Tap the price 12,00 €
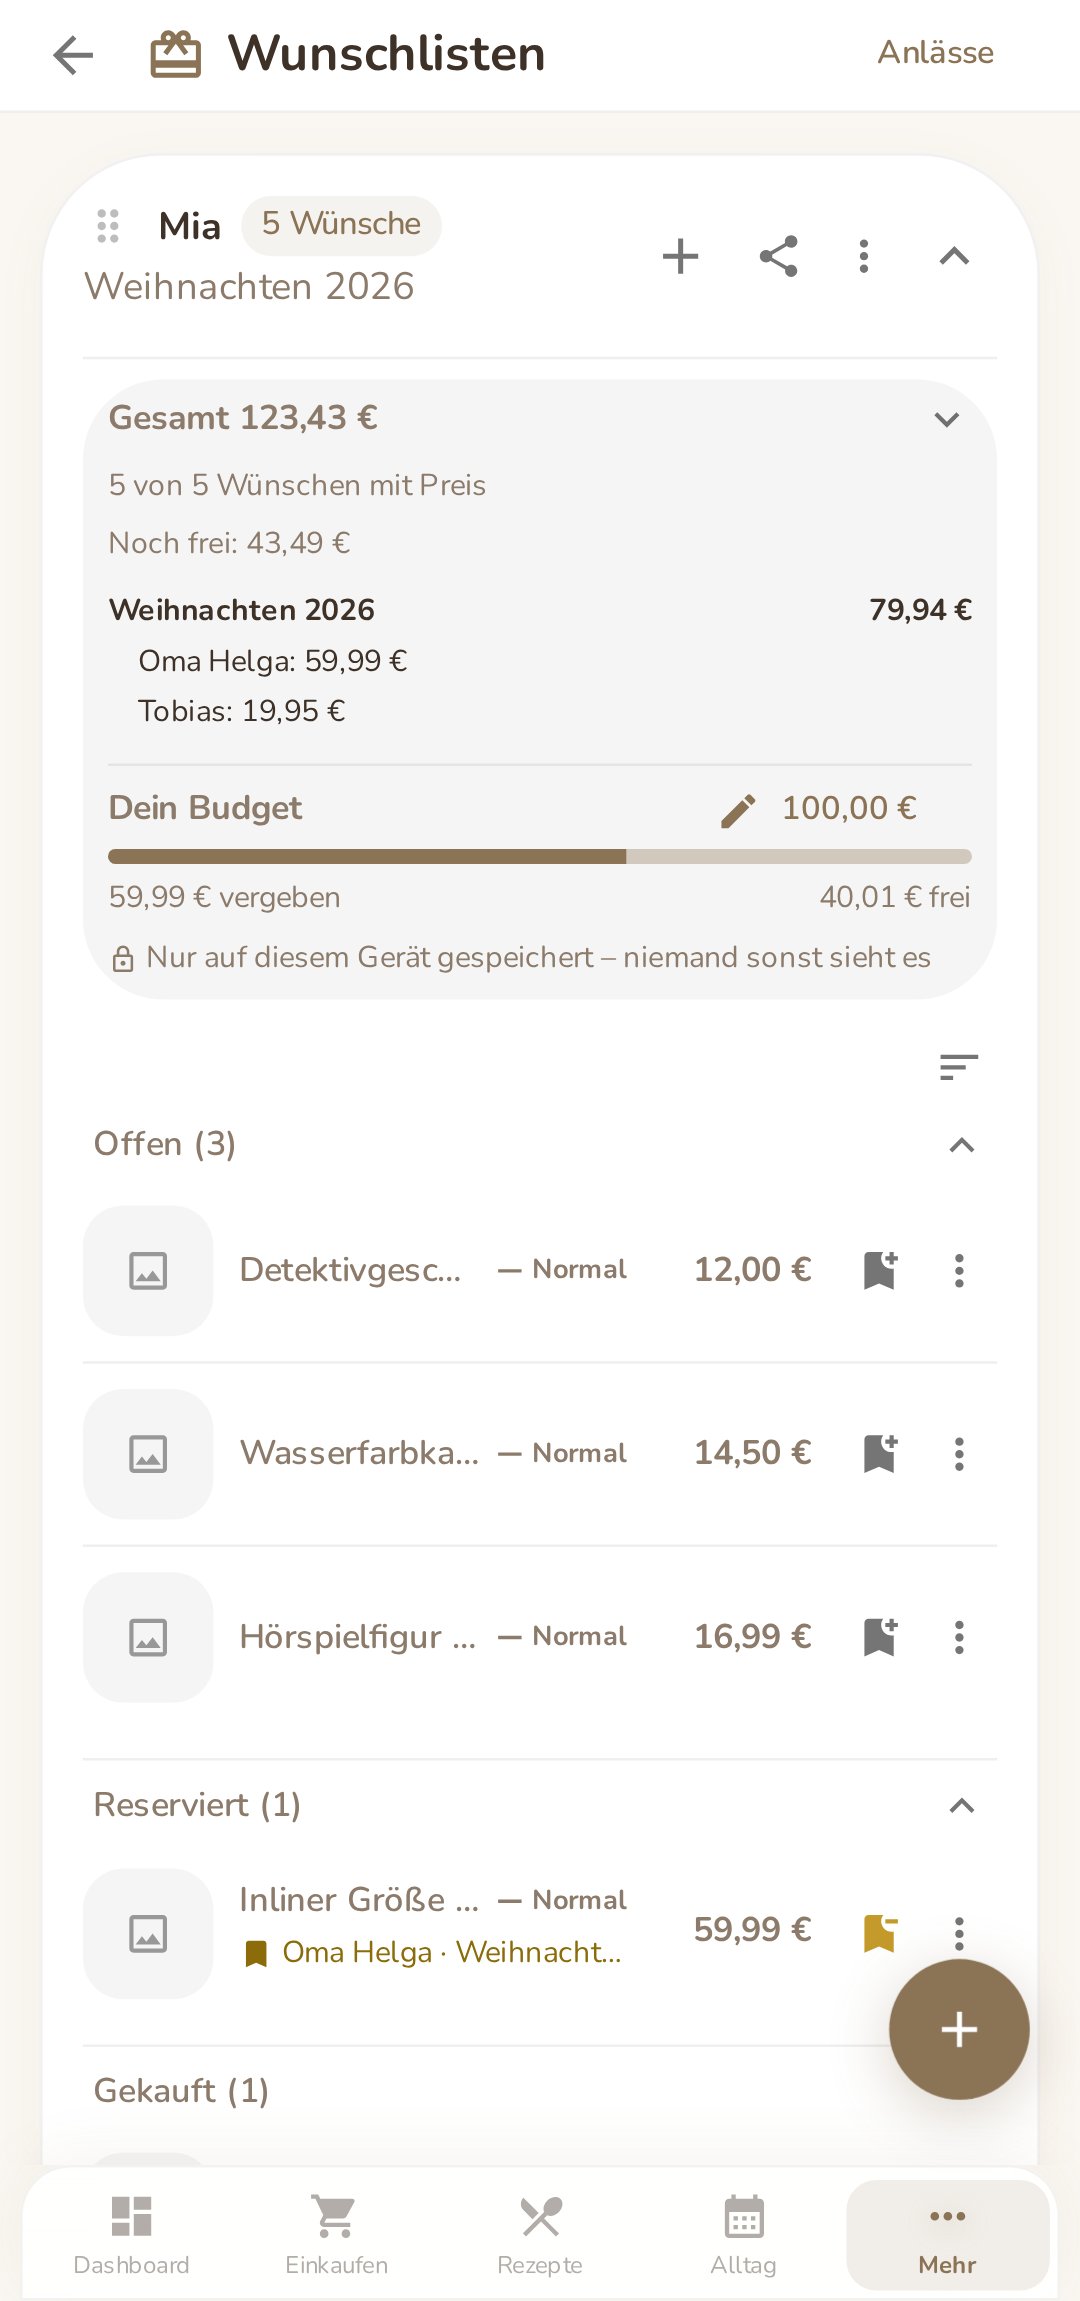This screenshot has width=1080, height=2301. [x=753, y=1270]
